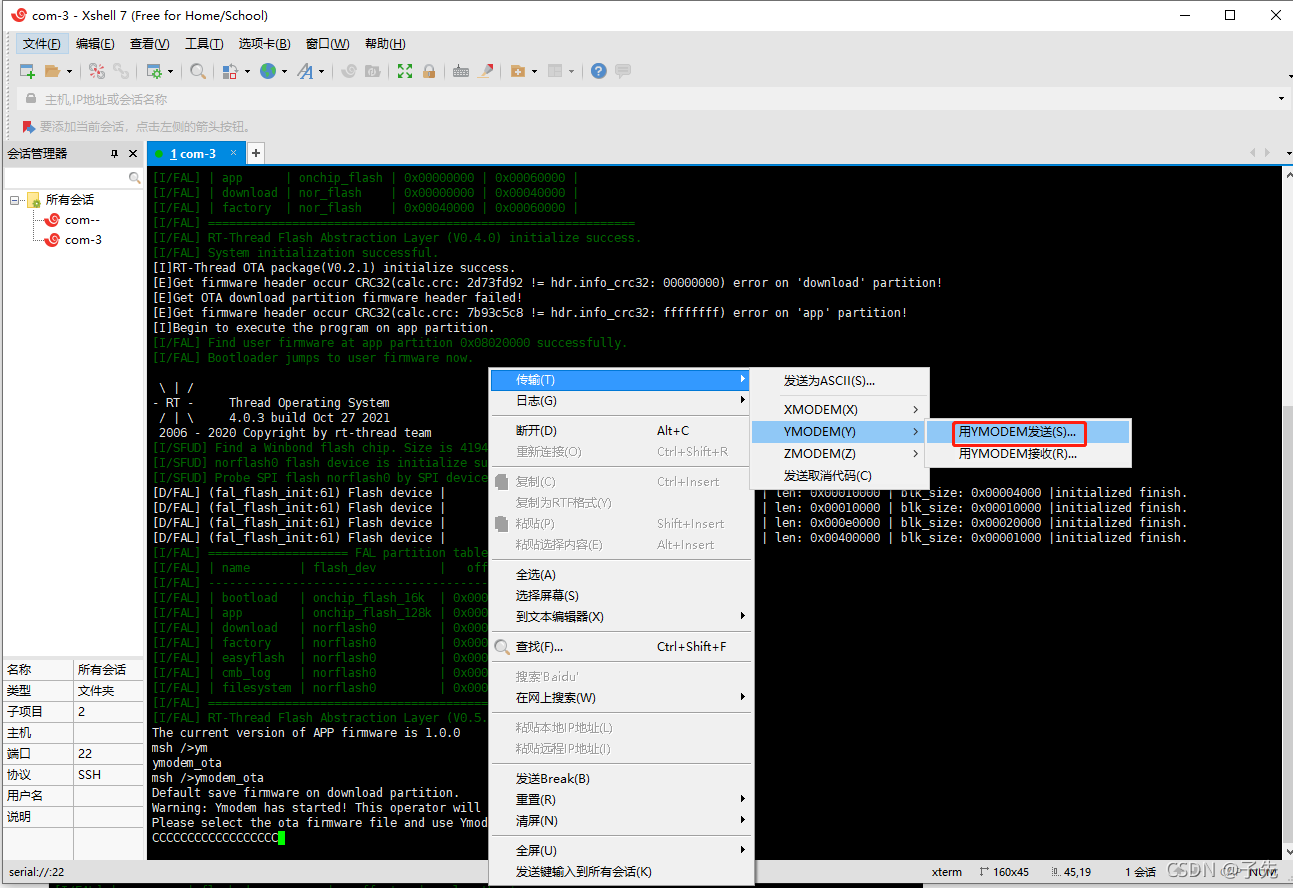Click the Xftp swirl toolbar icon
The height and width of the screenshot is (888, 1293).
pyautogui.click(x=349, y=71)
